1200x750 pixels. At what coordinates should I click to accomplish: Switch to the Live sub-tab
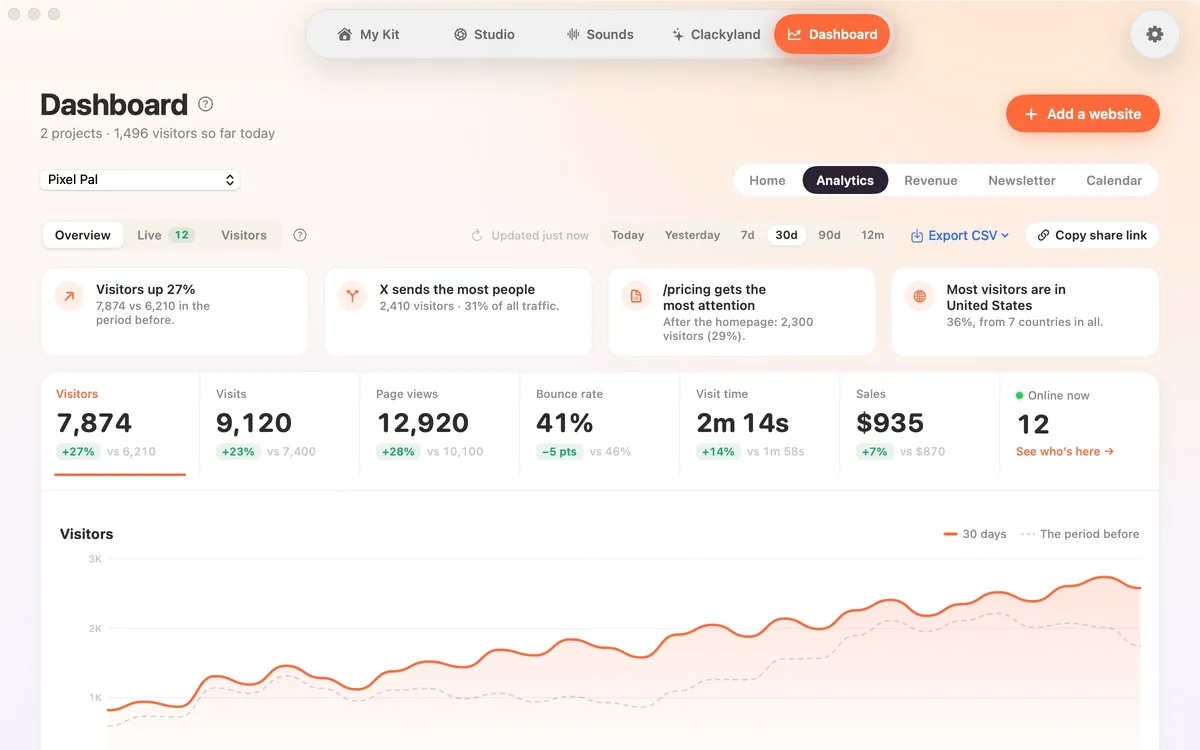(x=165, y=235)
